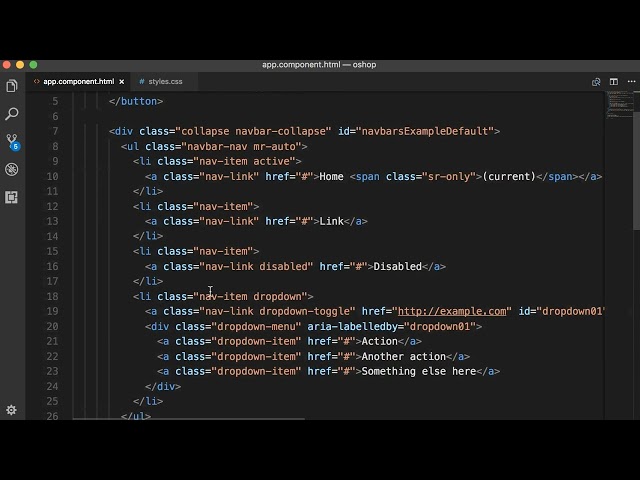The image size is (640, 480).
Task: Open the Manage settings gear
Action: click(x=11, y=410)
